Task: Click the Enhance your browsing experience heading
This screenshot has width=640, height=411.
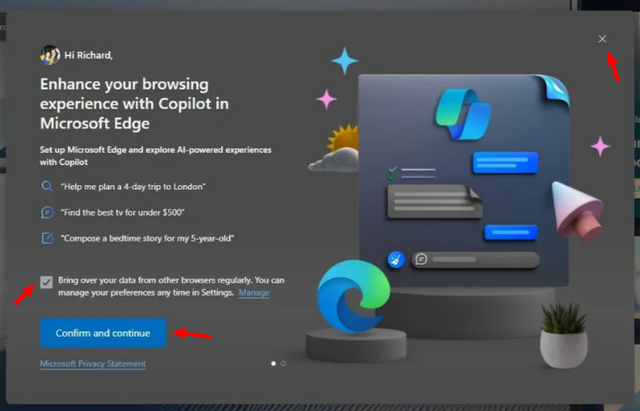Action: pos(134,104)
